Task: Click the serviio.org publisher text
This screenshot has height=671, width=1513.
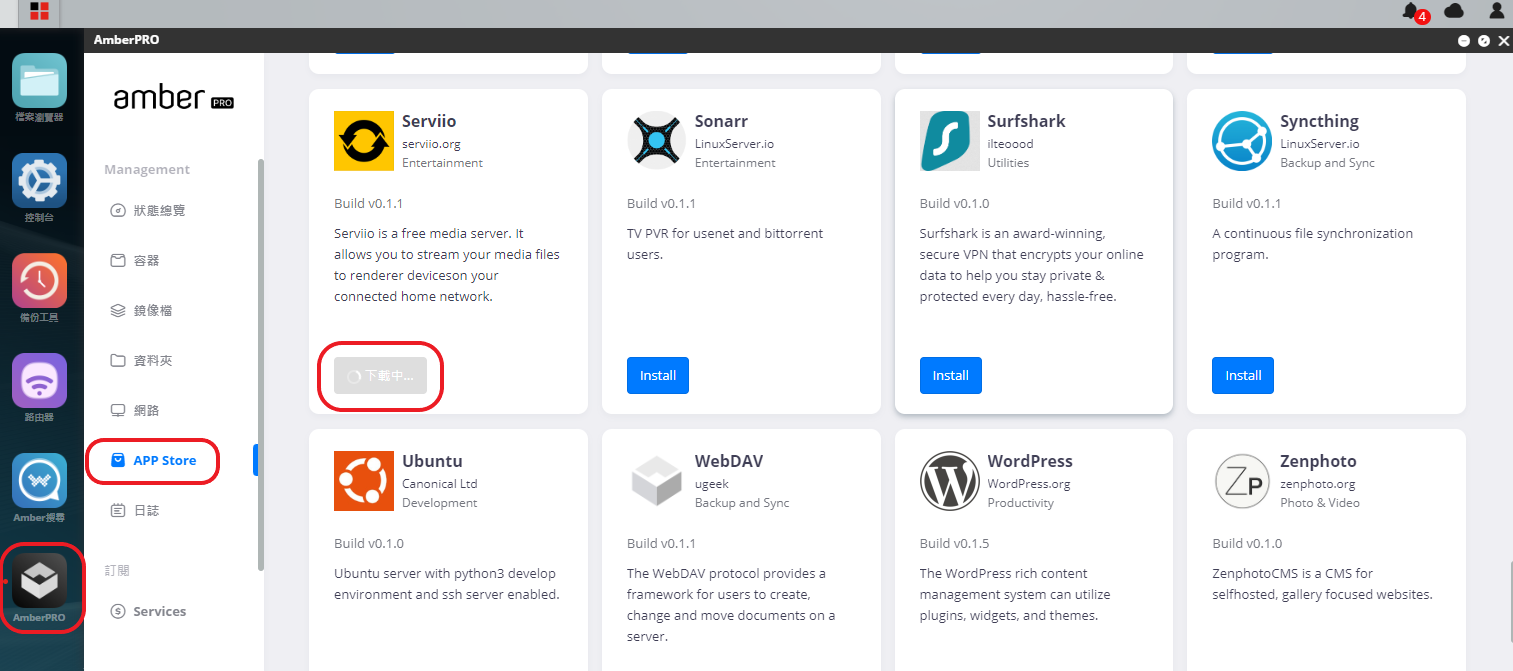Action: (431, 143)
